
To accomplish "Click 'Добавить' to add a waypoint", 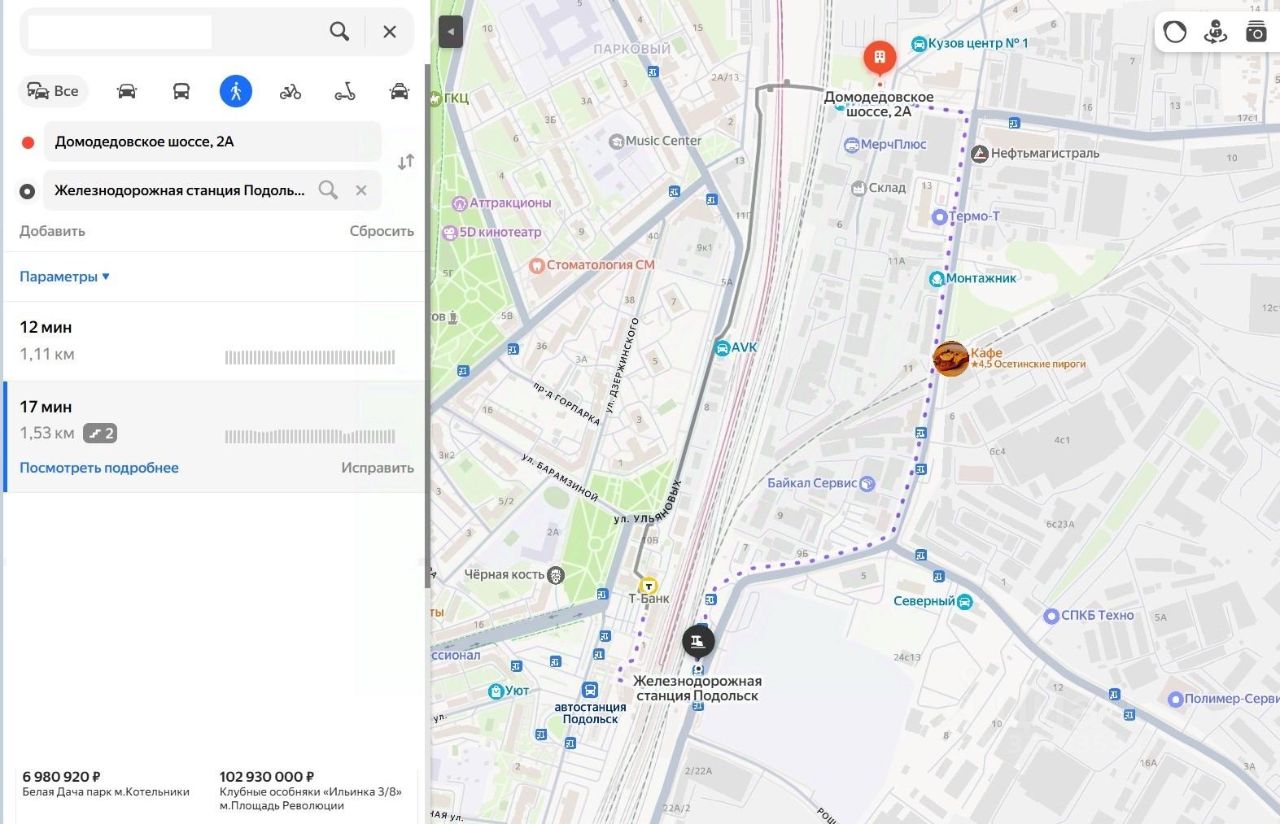I will point(52,231).
